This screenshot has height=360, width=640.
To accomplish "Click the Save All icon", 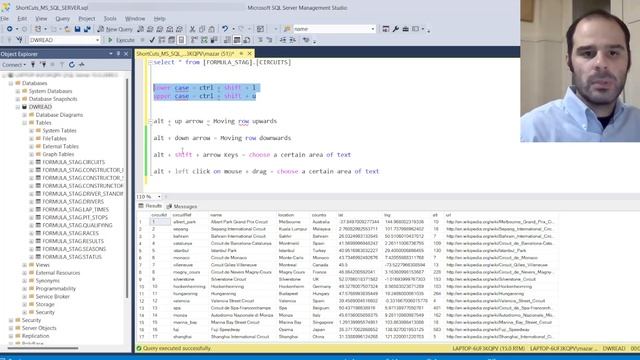I will click(x=87, y=29).
